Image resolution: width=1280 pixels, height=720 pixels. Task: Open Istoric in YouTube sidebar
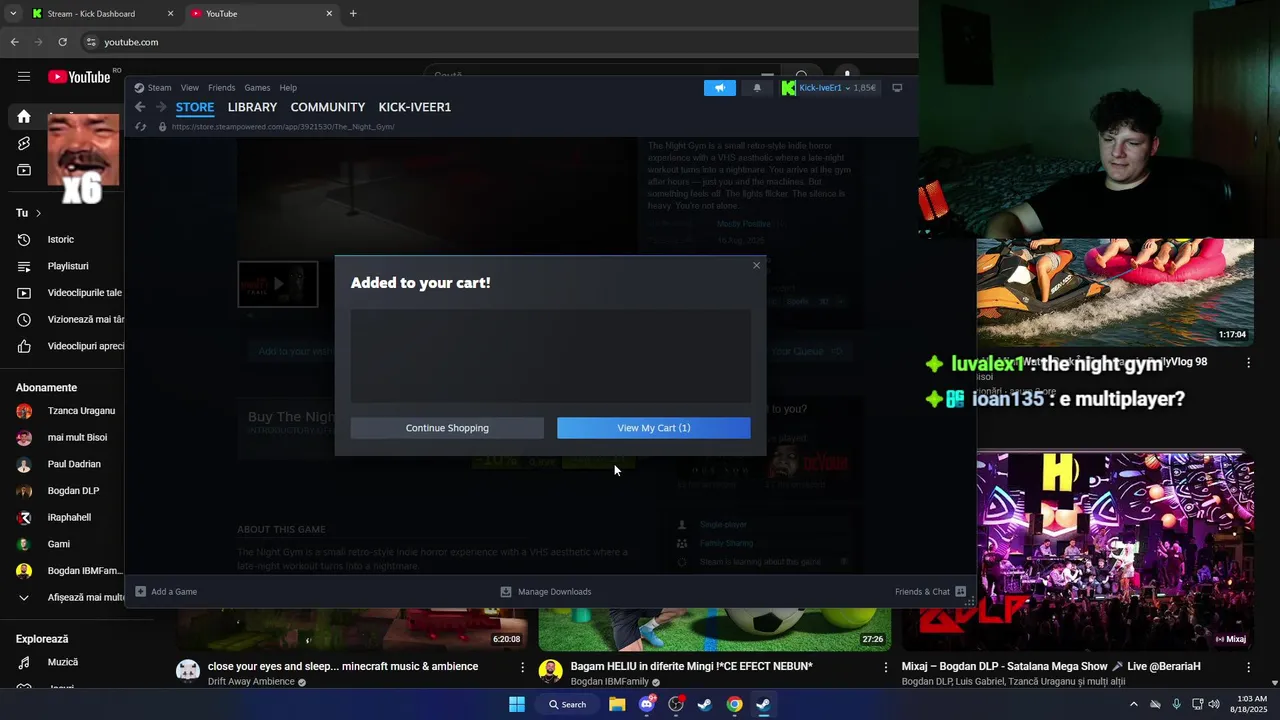point(62,240)
